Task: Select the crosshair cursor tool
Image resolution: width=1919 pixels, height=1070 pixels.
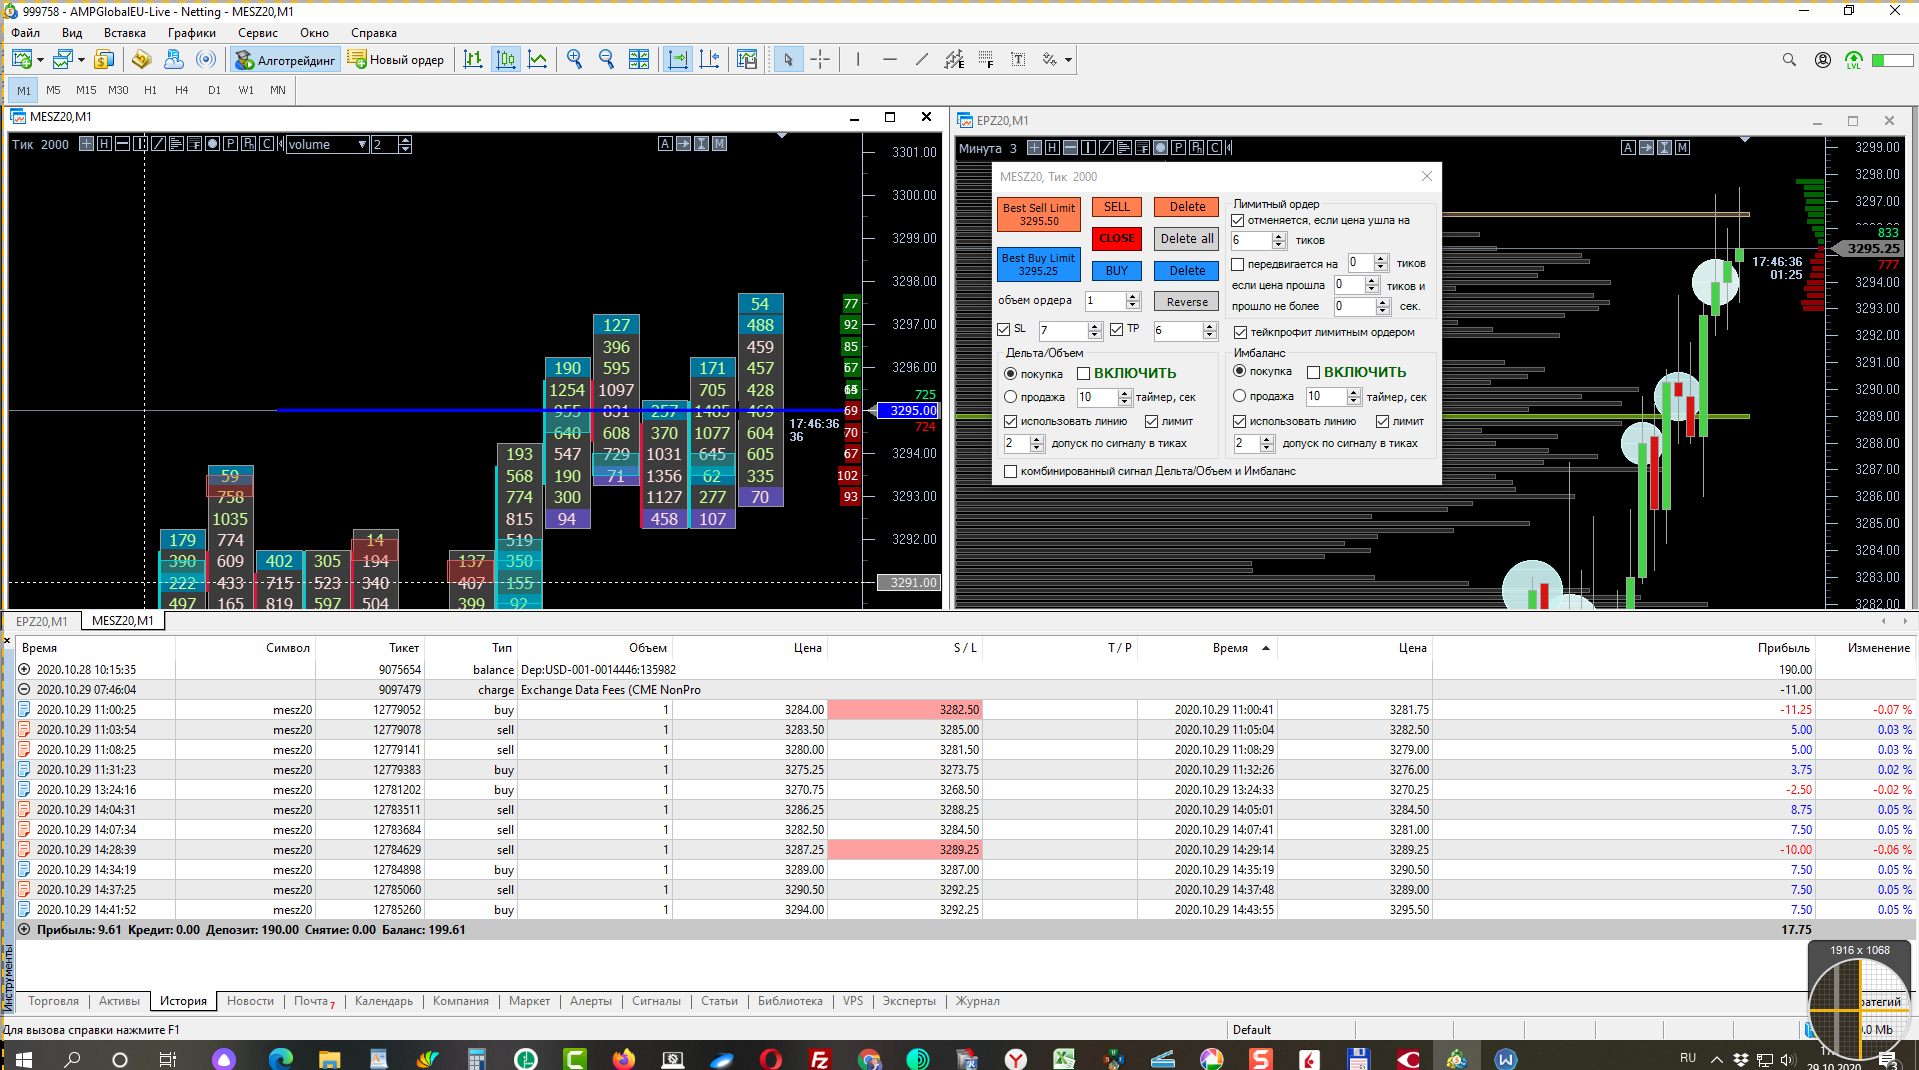Action: pyautogui.click(x=820, y=60)
